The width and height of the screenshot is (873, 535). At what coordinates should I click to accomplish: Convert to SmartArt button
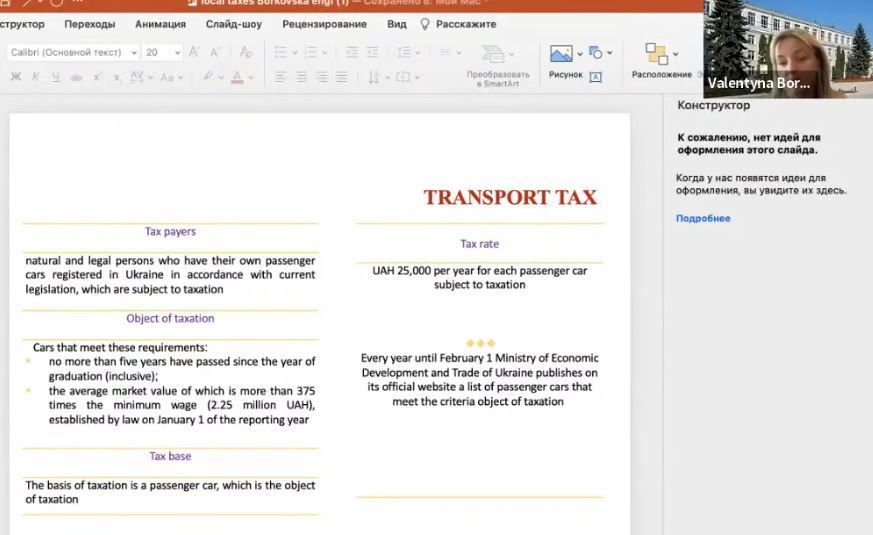498,66
